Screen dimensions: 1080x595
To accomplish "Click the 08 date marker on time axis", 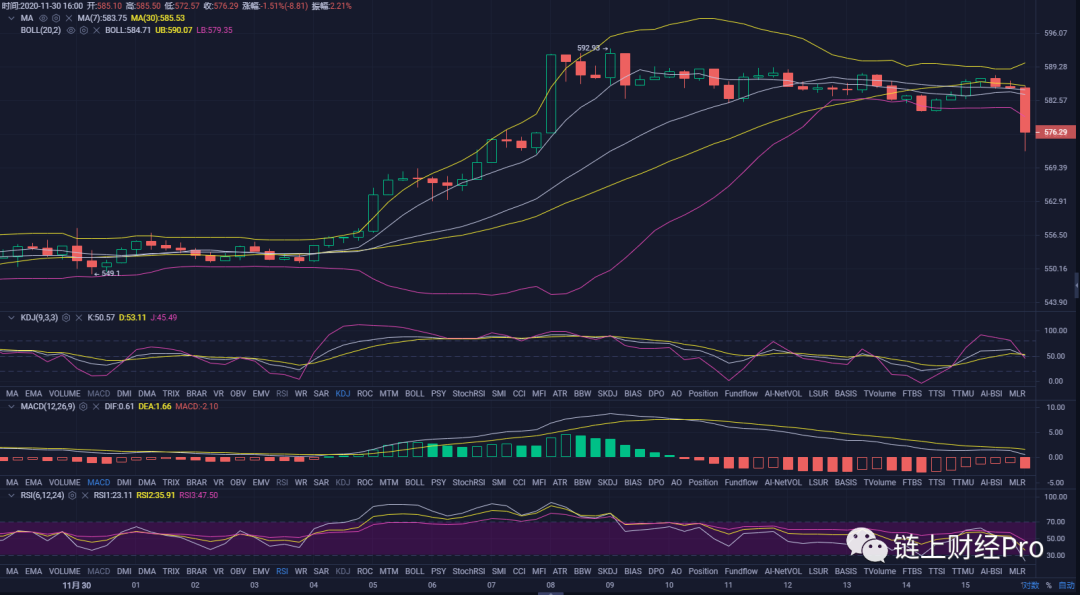I will pos(551,585).
